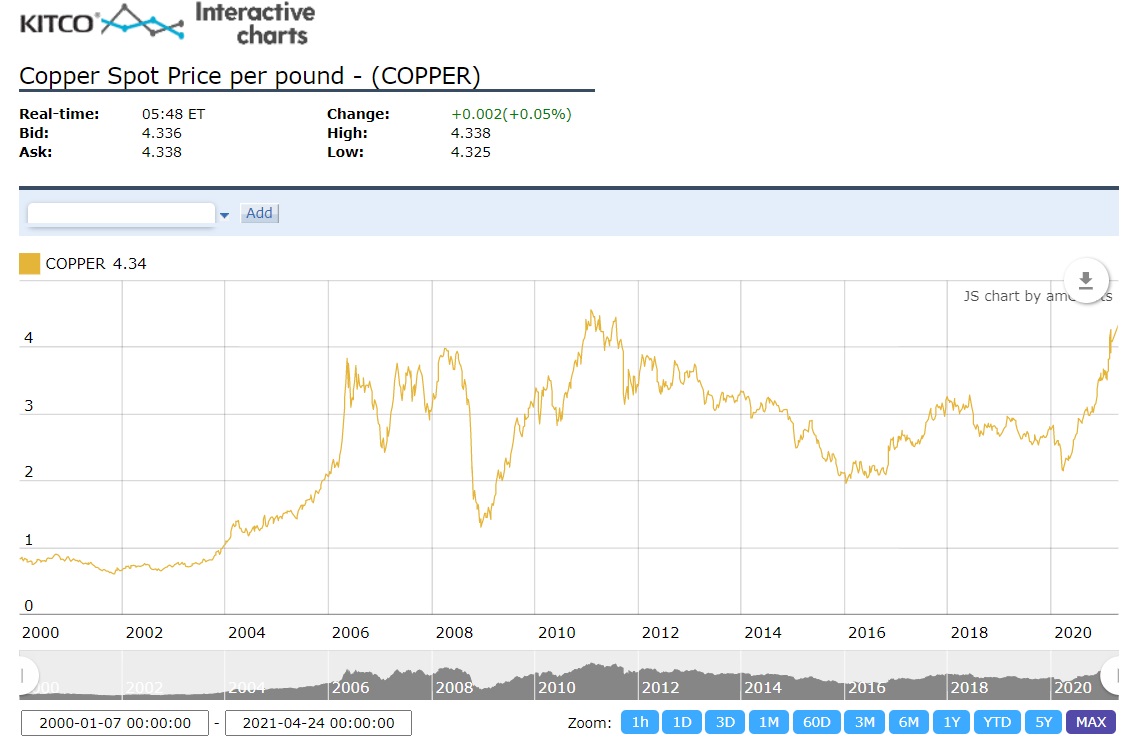Select the 1D zoom button
Image resolution: width=1131 pixels, height=750 pixels.
[x=682, y=722]
